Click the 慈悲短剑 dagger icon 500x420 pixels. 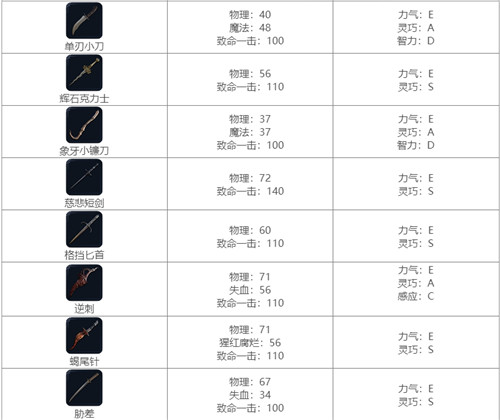point(84,177)
